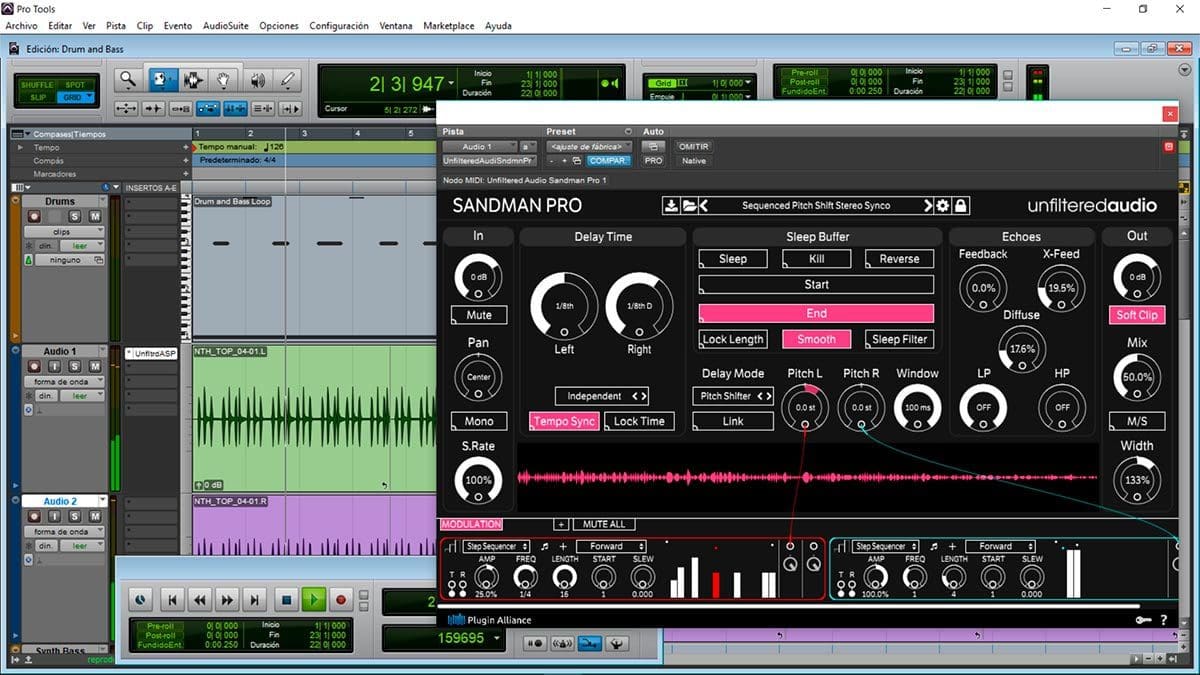
Task: Select the Pencil tool
Action: [288, 81]
